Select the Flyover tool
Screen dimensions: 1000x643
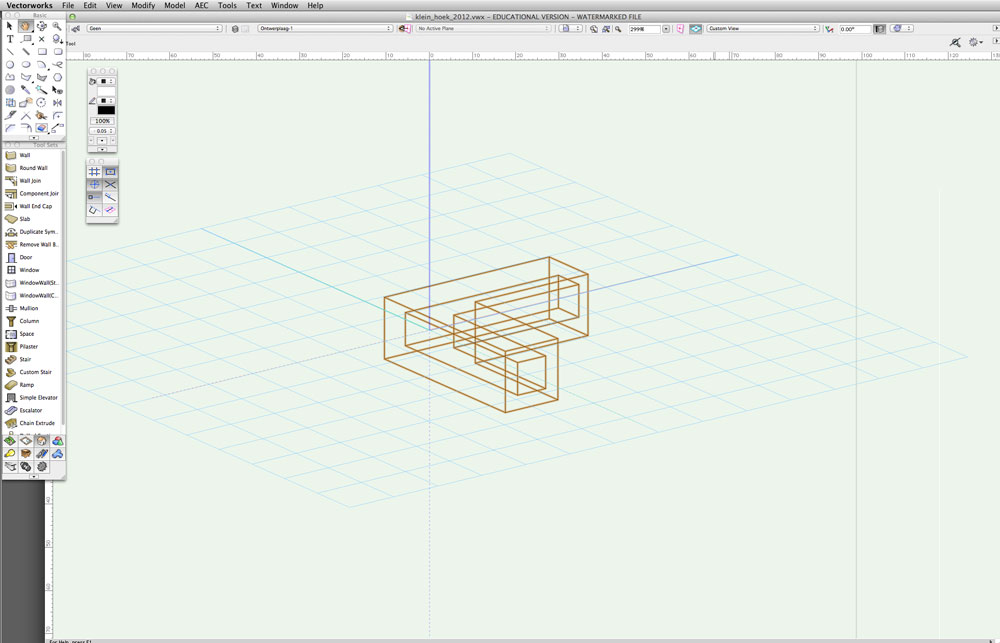point(41,26)
